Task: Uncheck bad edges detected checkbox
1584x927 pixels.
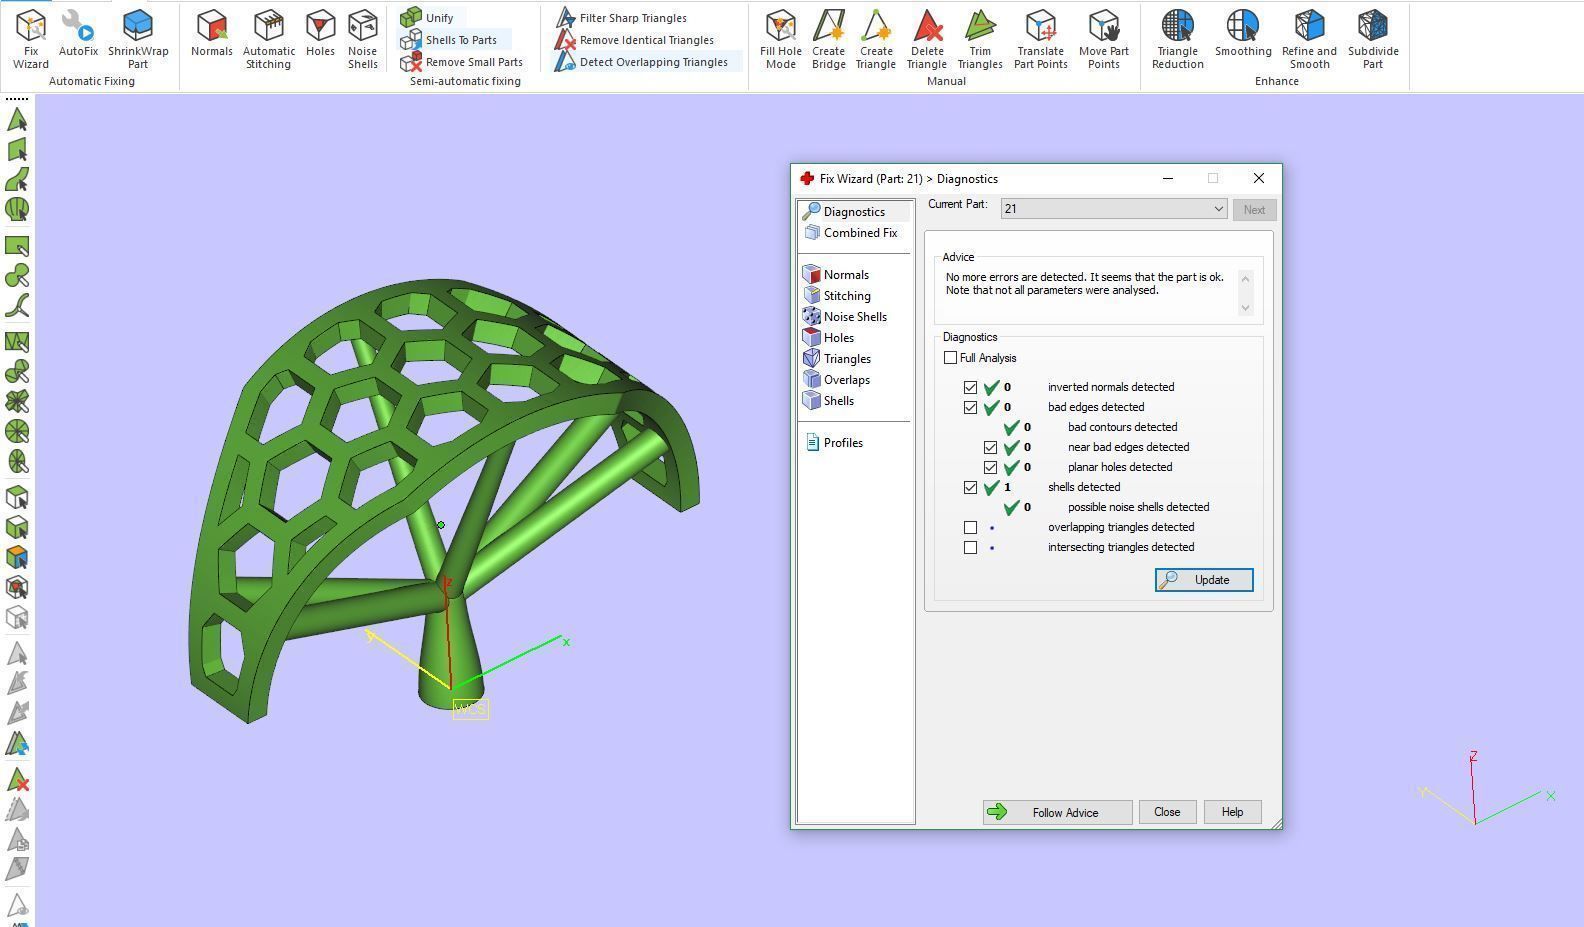Action: (970, 407)
